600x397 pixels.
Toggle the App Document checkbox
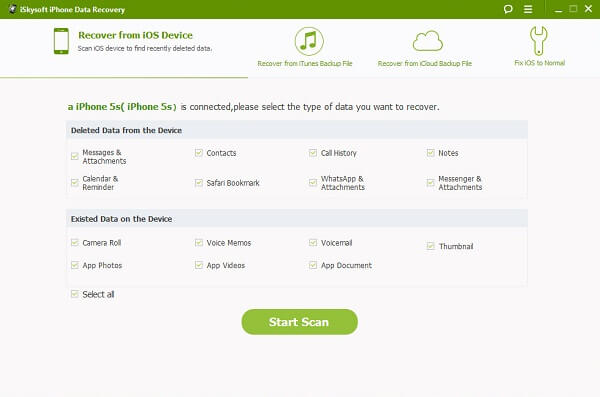313,265
